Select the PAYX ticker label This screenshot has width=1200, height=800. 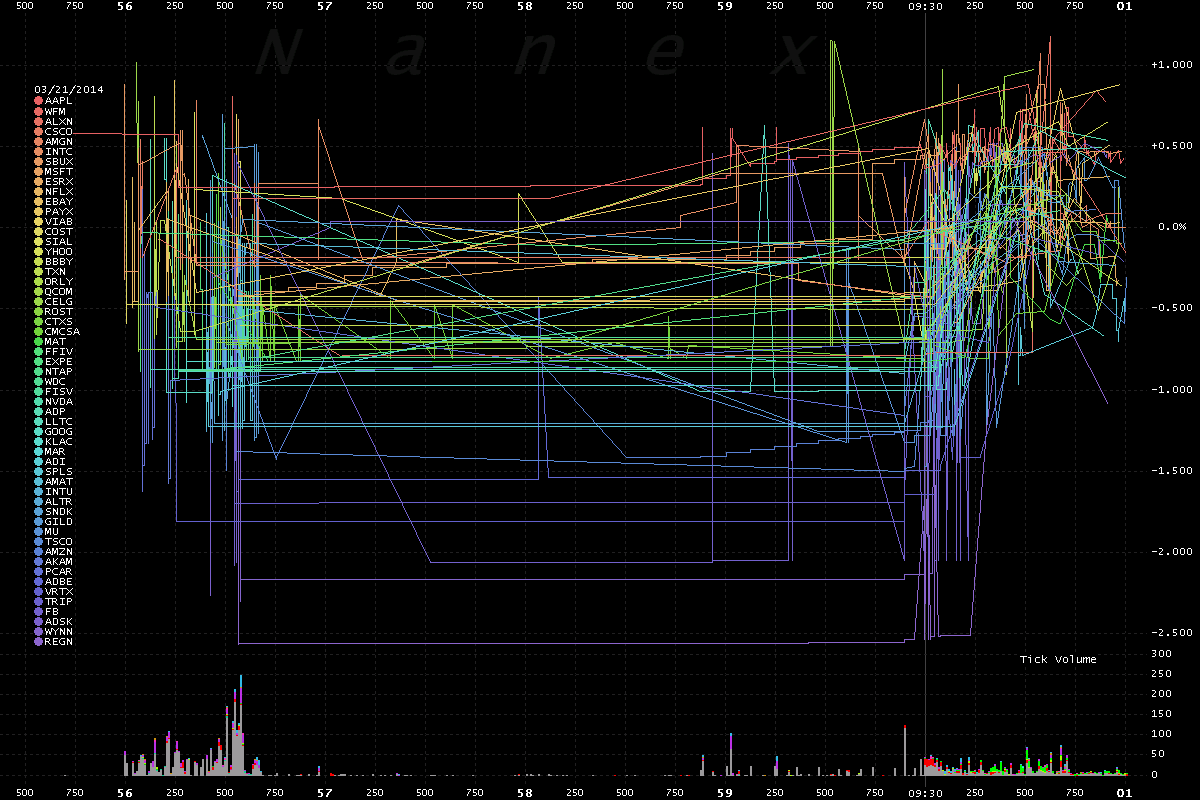pos(59,211)
